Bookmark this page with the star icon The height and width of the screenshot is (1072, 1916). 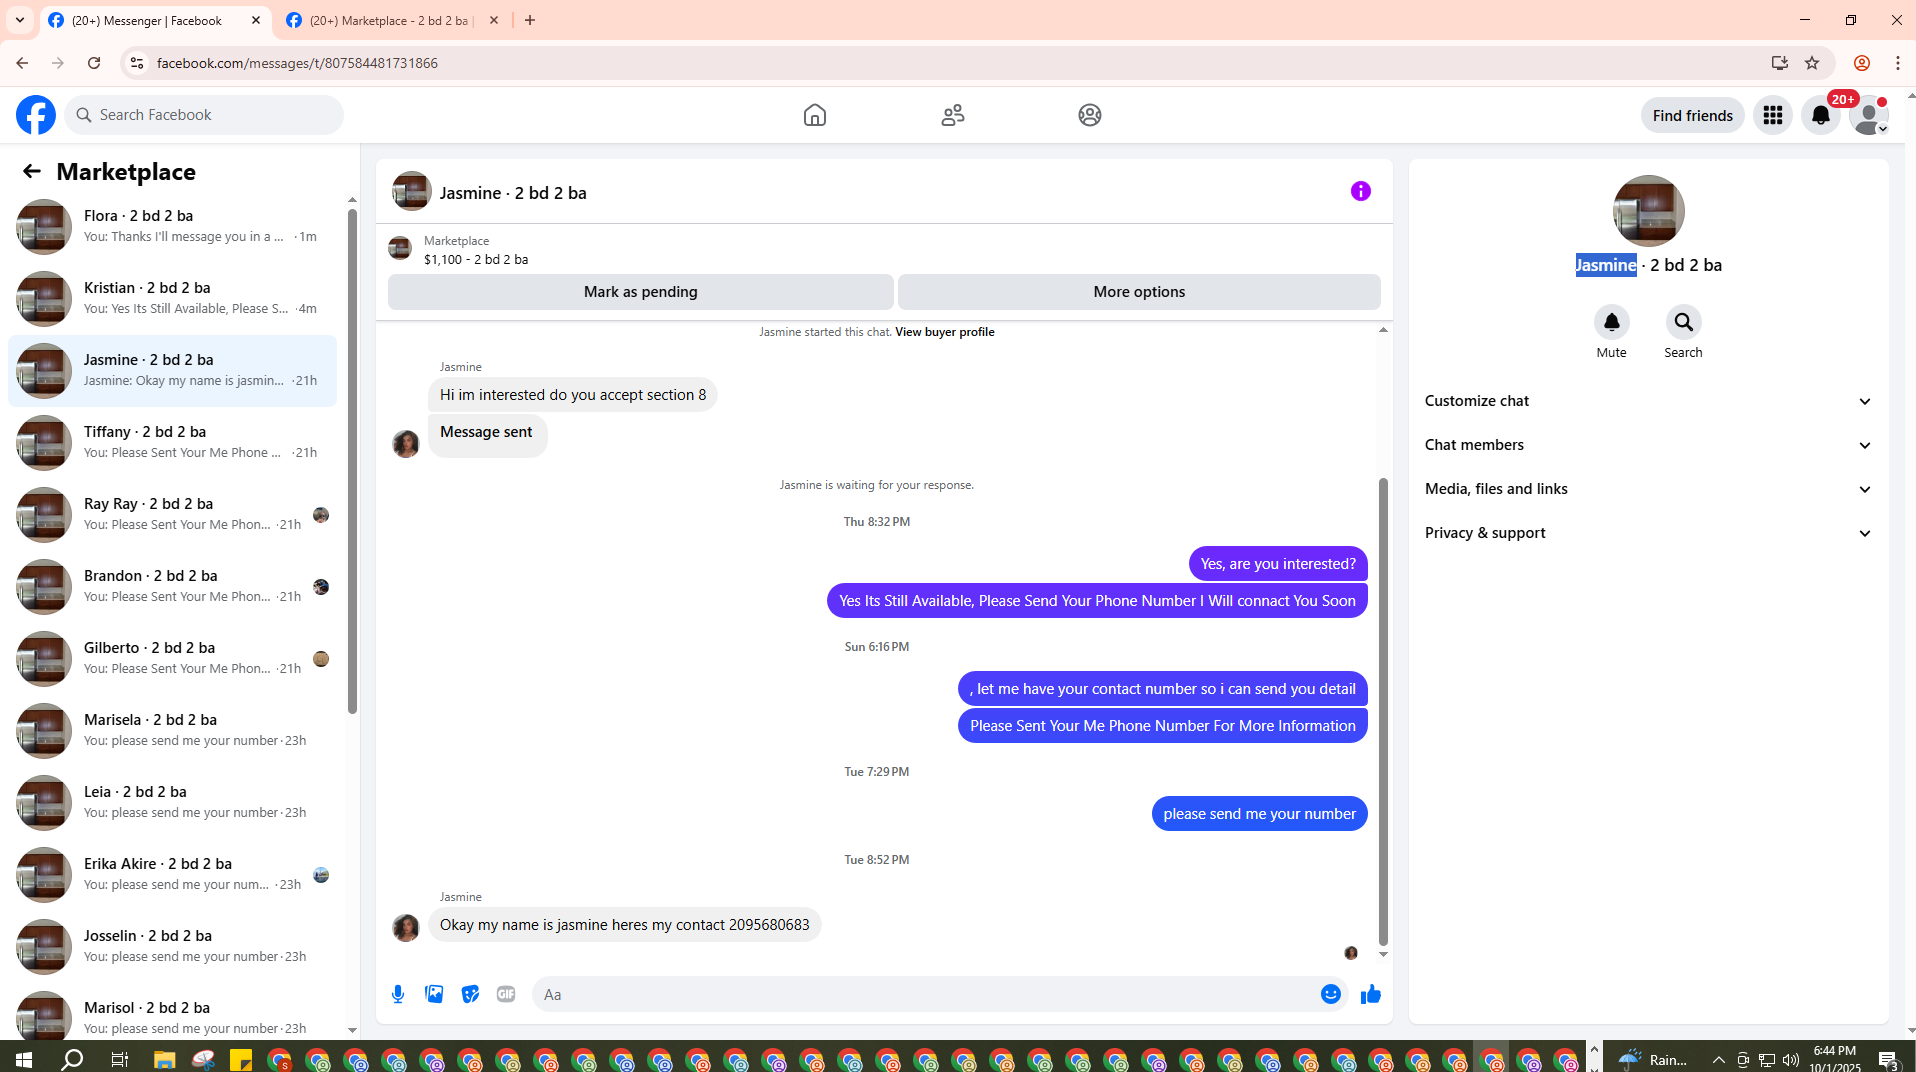tap(1812, 63)
